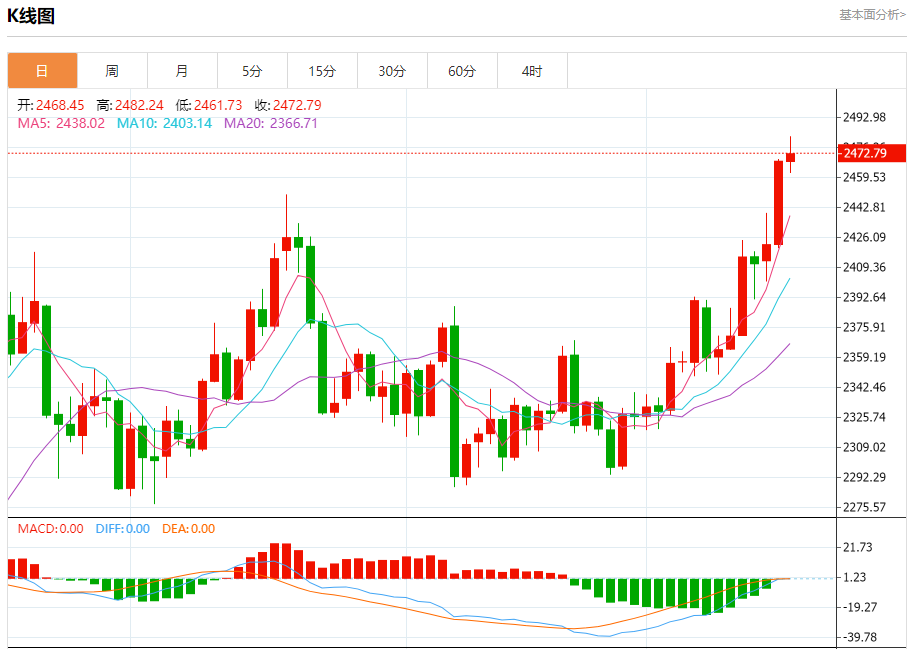913x649 pixels.
Task: Click the DIFF:0.00 indicator label
Action: click(123, 529)
